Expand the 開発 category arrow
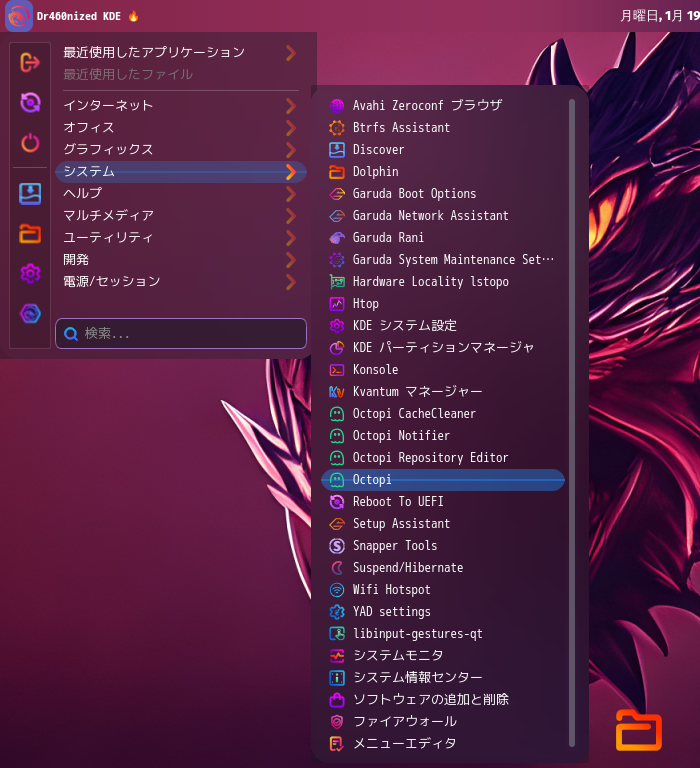700x768 pixels. 290,260
